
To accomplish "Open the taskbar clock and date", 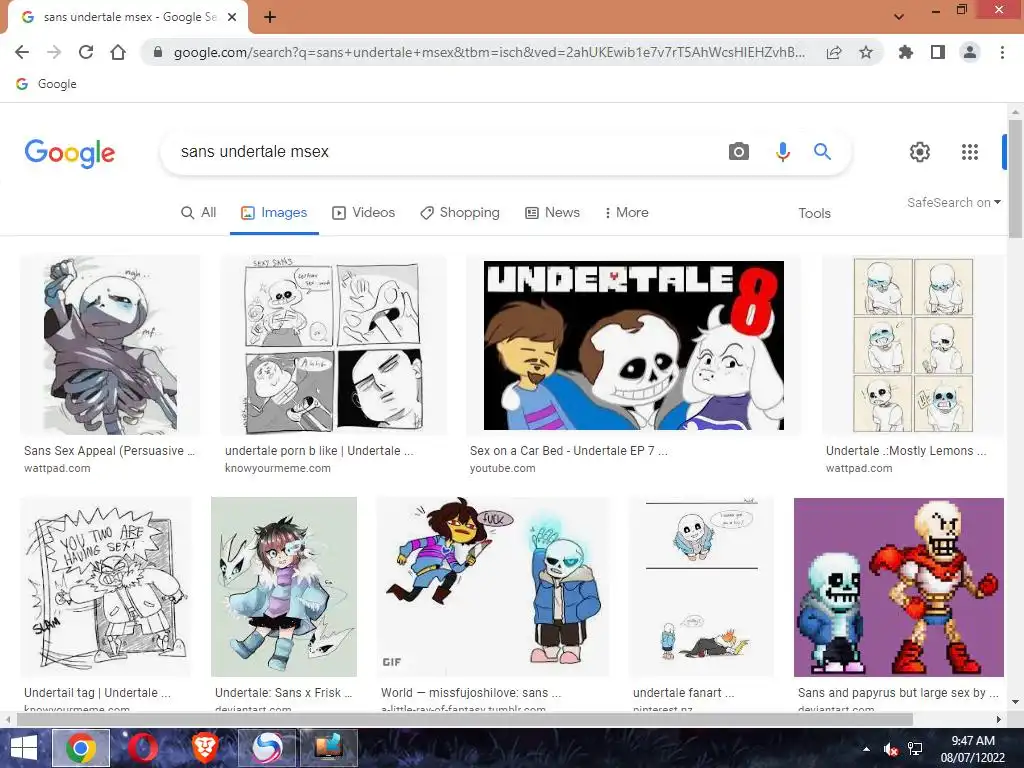I will pyautogui.click(x=972, y=749).
